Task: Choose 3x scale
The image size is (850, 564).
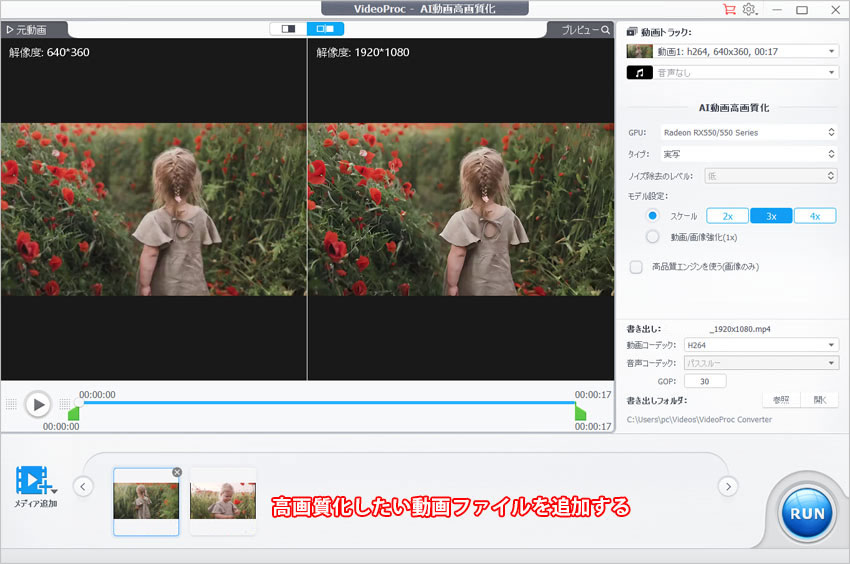Action: 771,216
